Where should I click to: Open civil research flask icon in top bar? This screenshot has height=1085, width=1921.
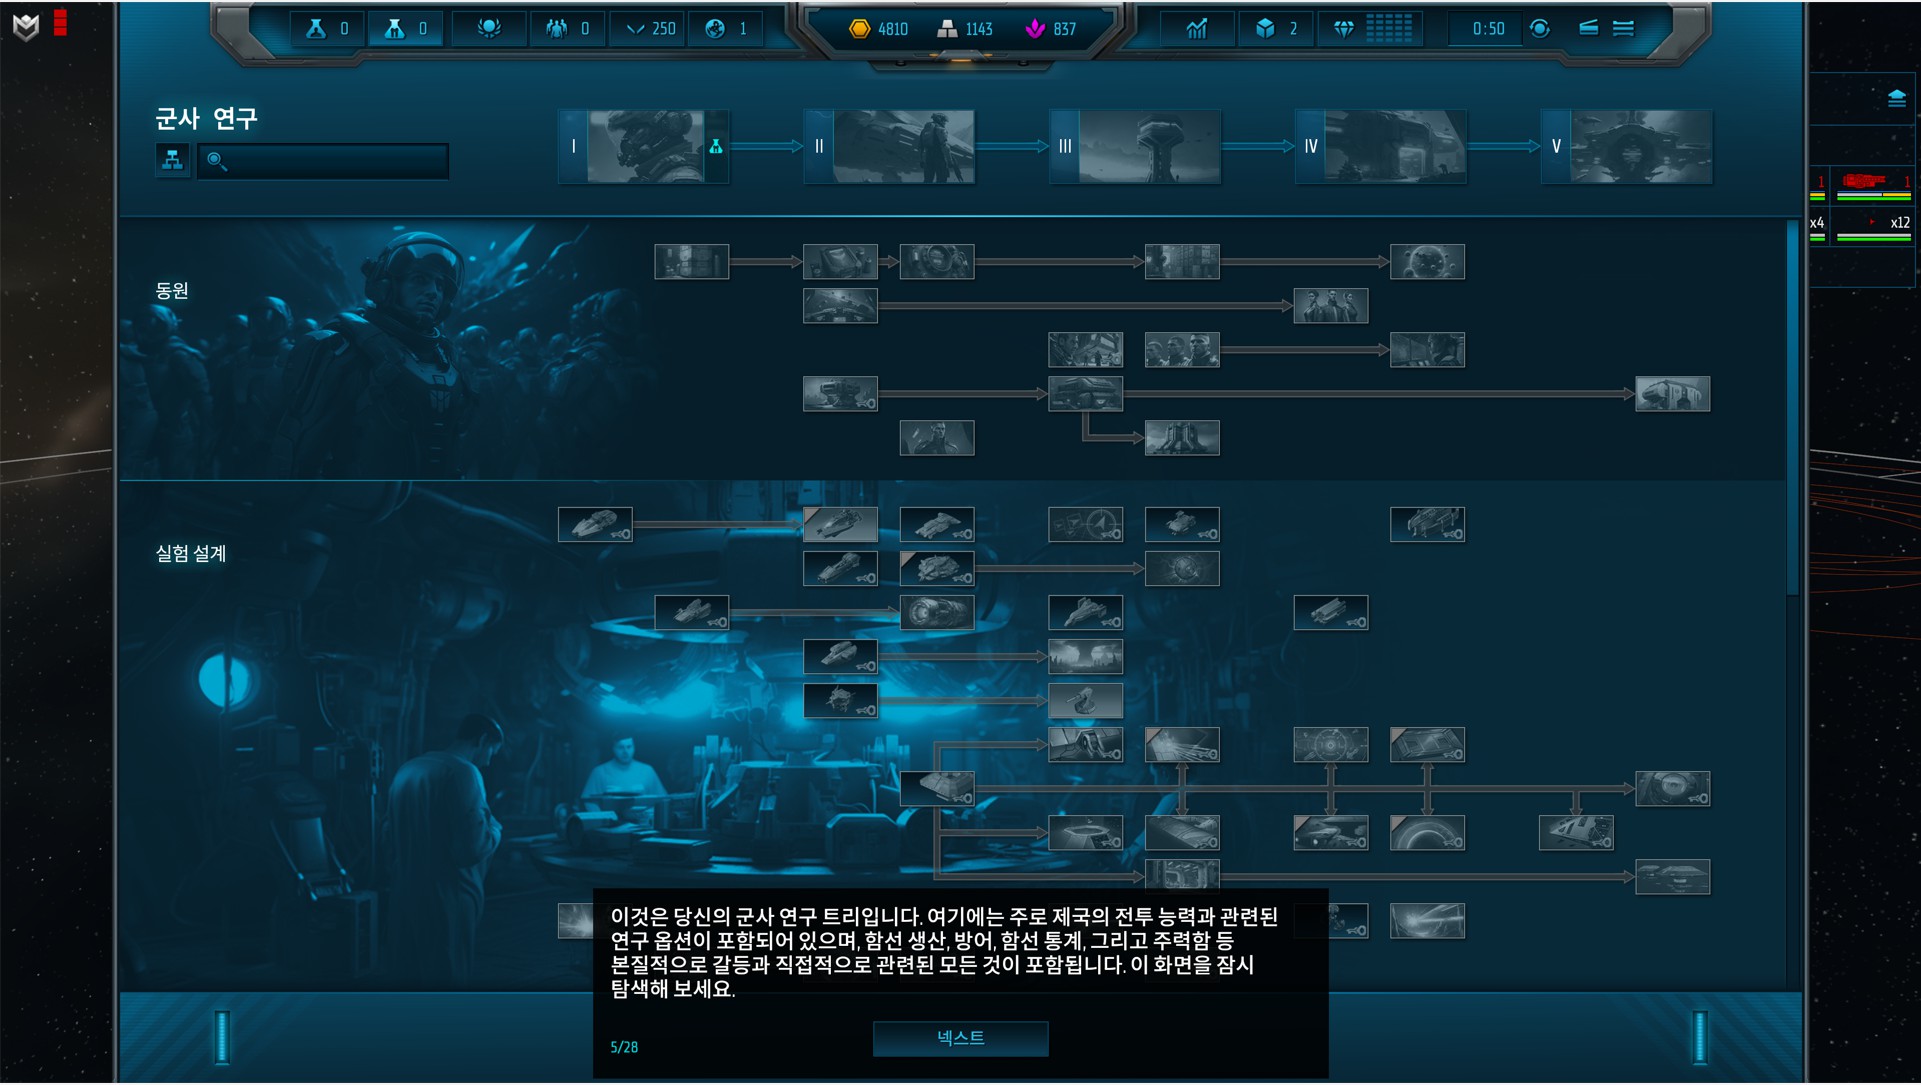click(316, 29)
